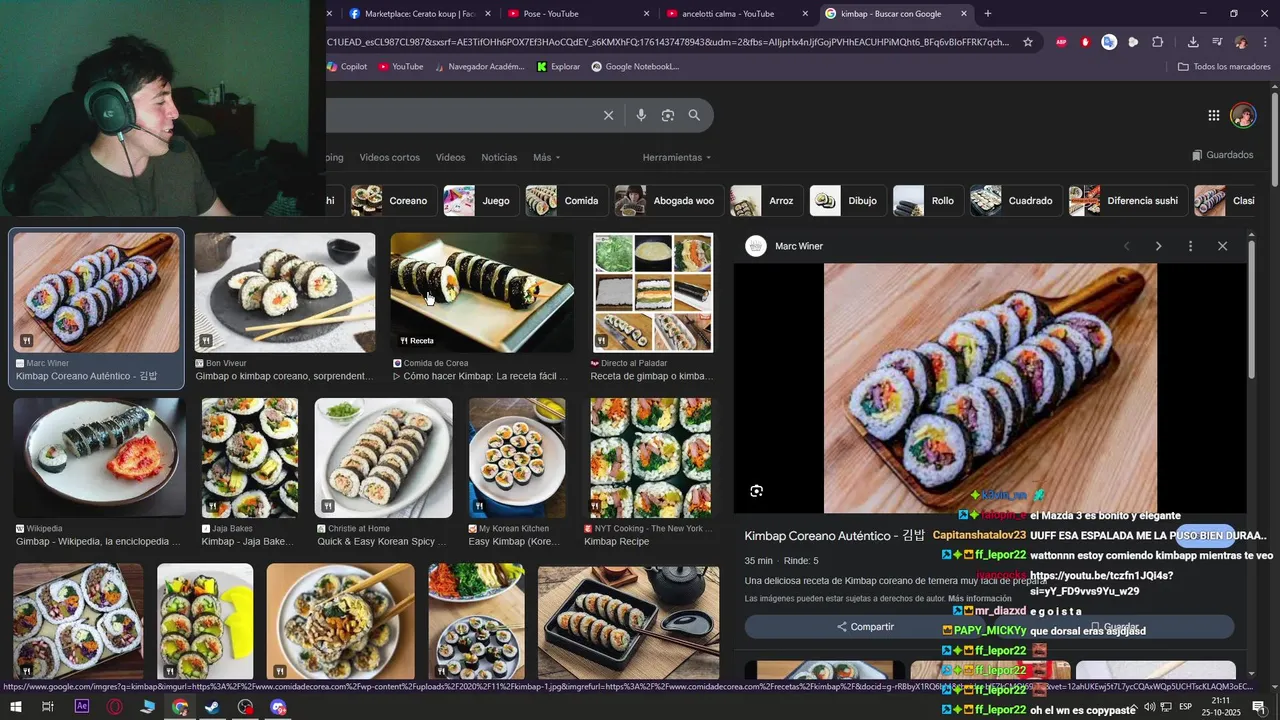This screenshot has height=720, width=1280.
Task: Open Discord from the taskbar
Action: 279,707
